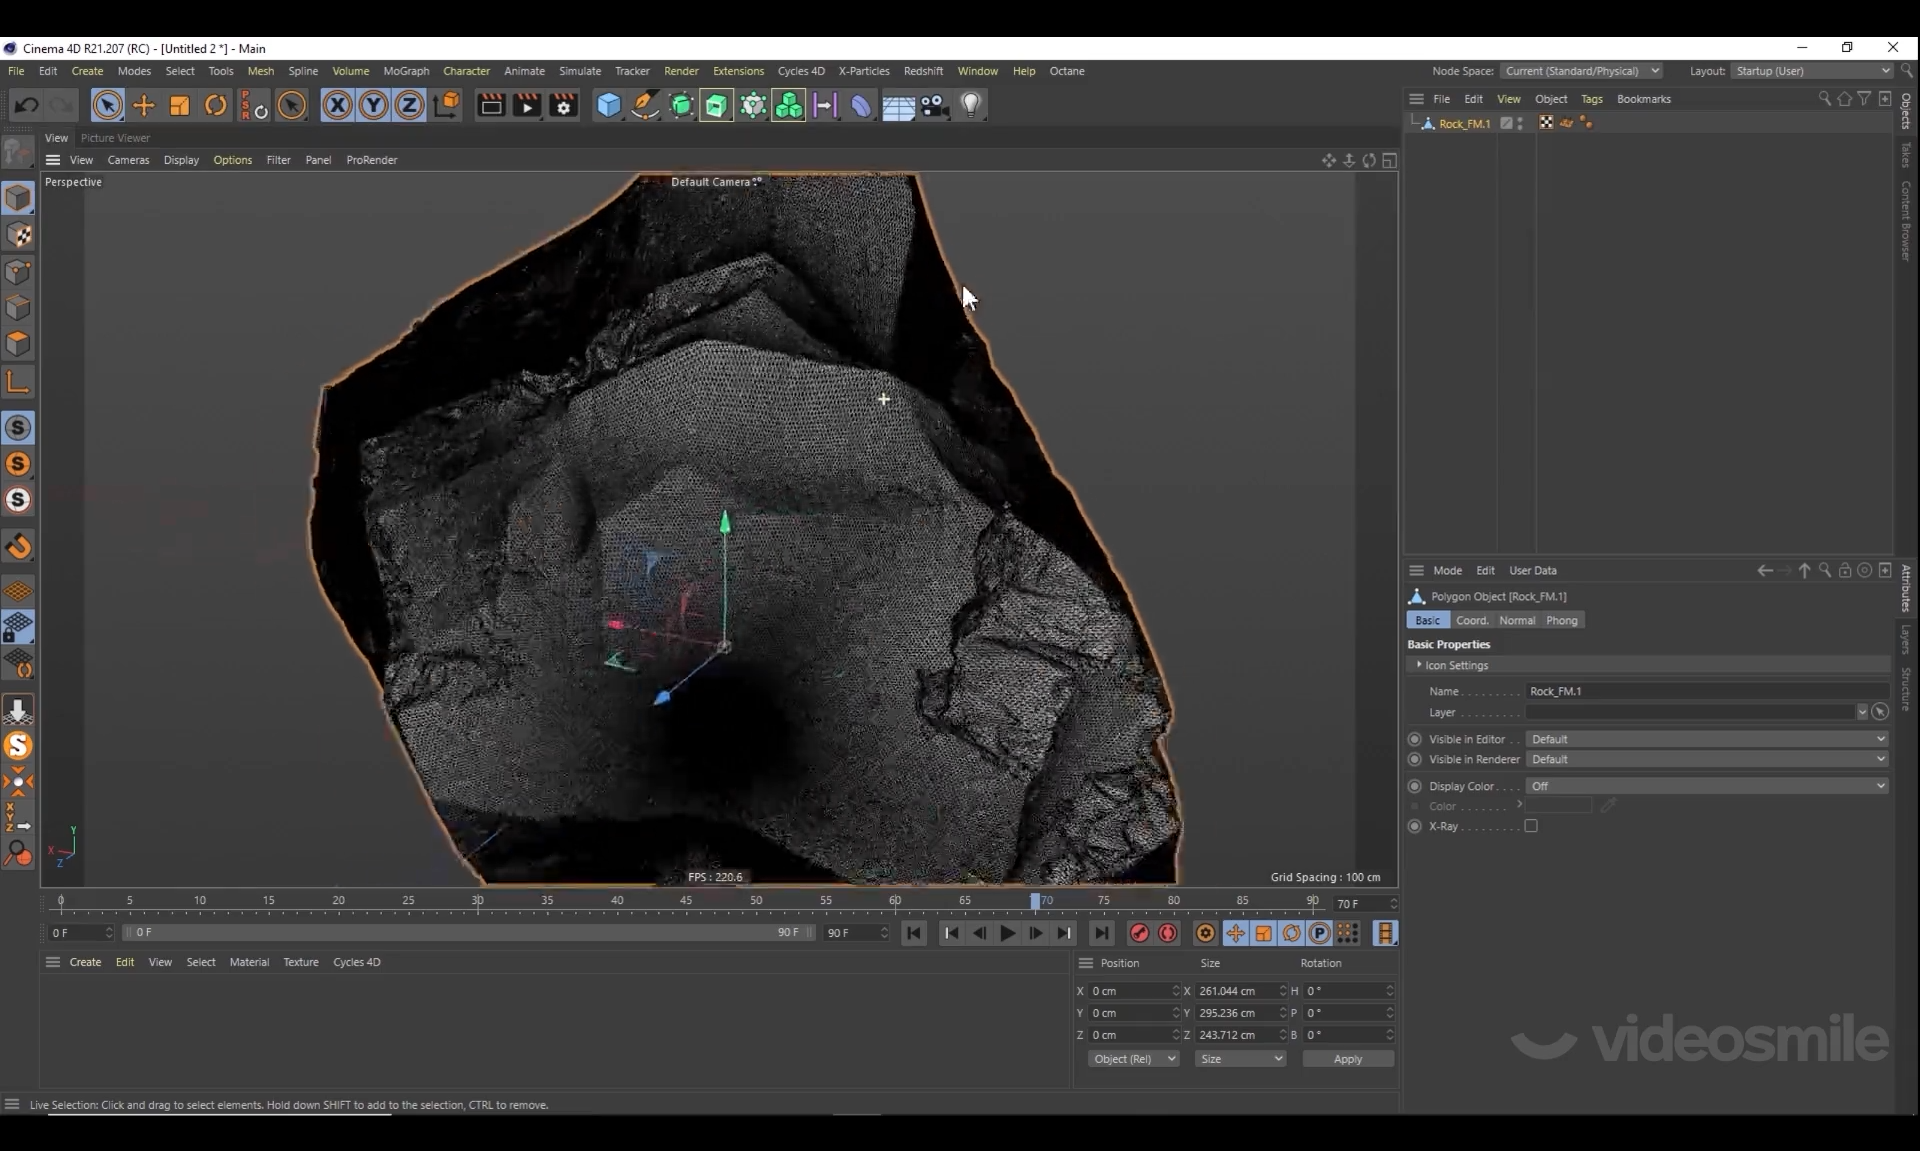Screen dimensions: 1920x1151
Task: Enable the X-Ray checkbox
Action: click(x=1531, y=826)
